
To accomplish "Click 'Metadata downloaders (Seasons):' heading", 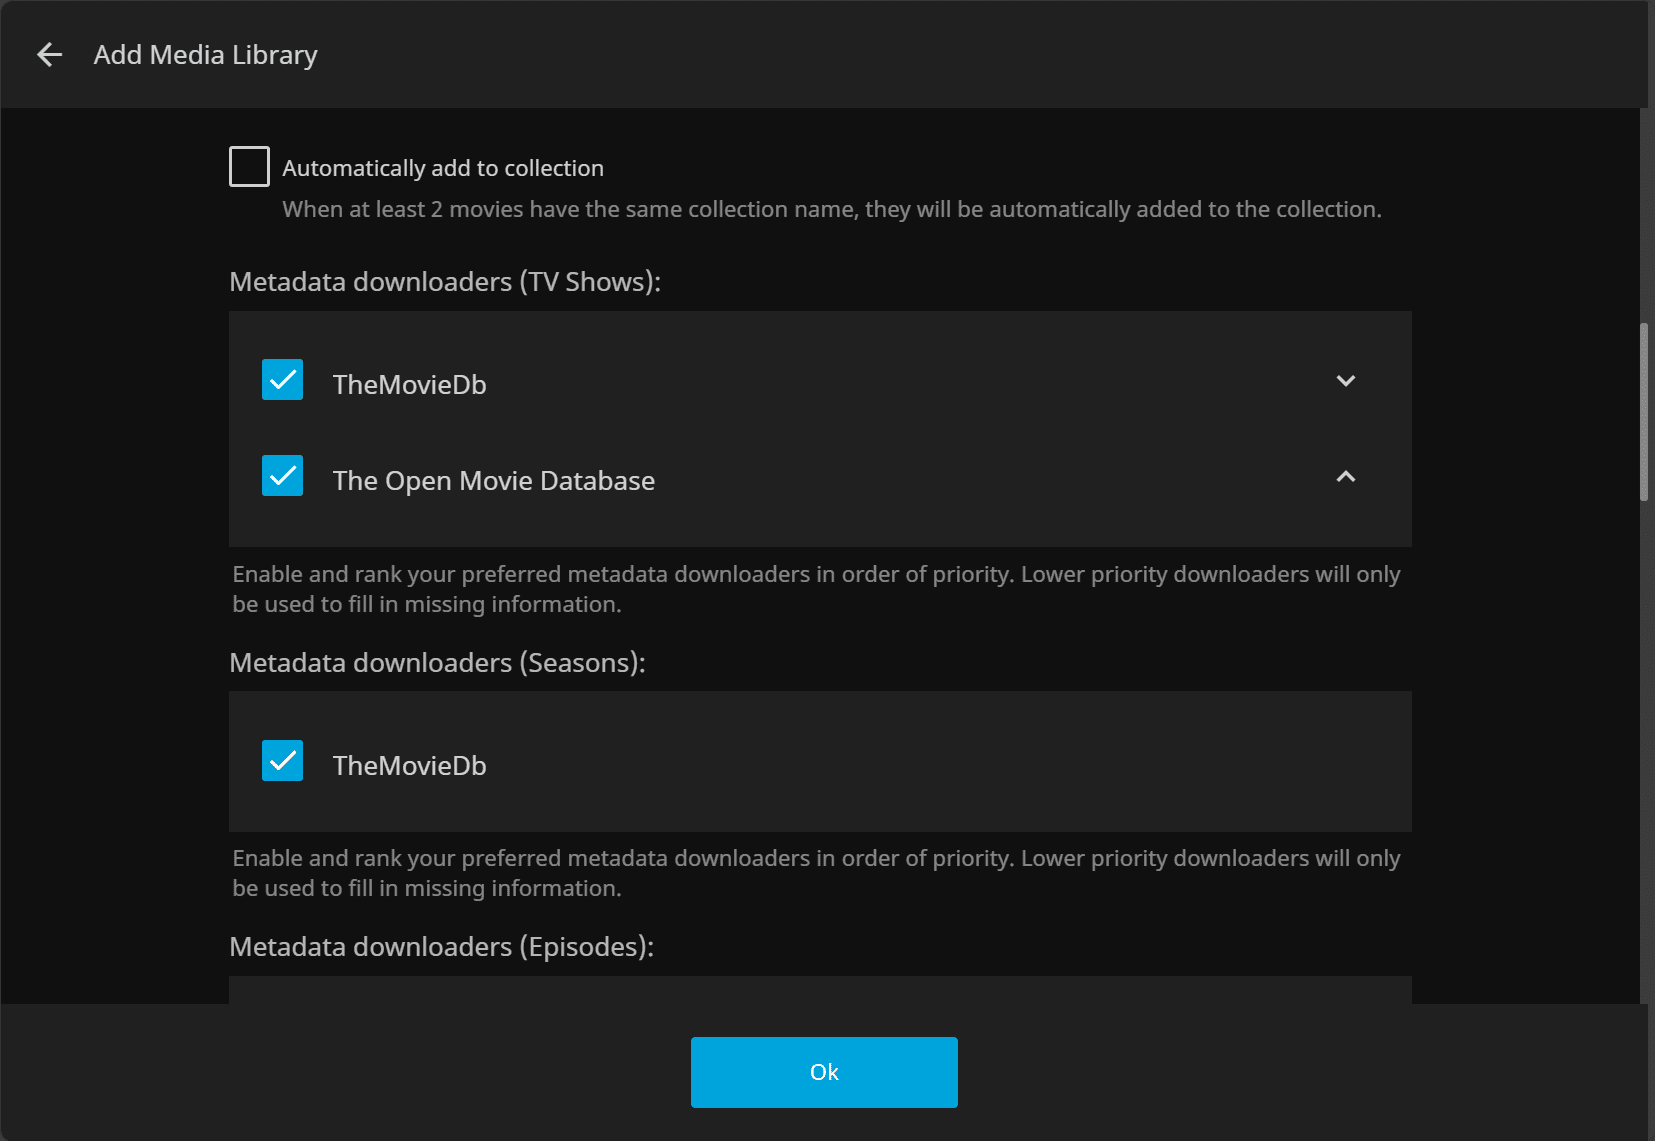I will pyautogui.click(x=437, y=663).
